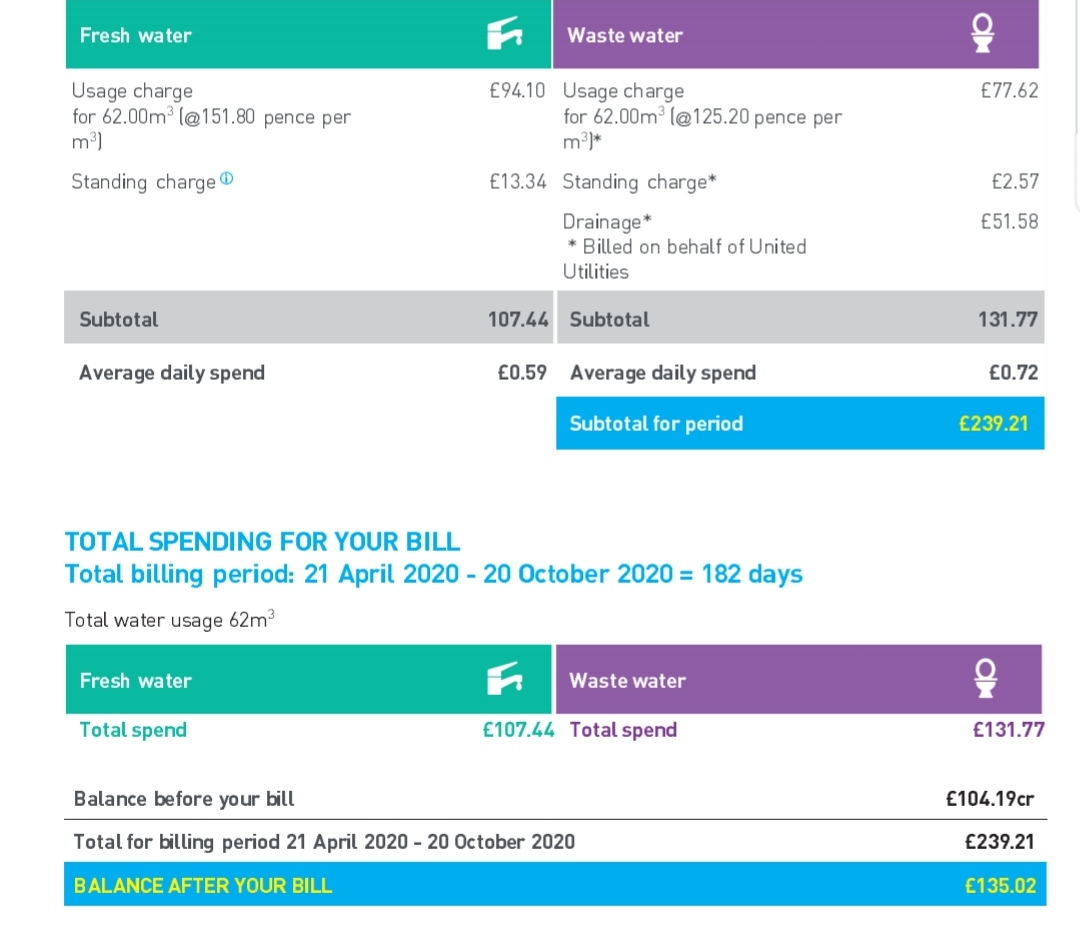1080x930 pixels.
Task: Click the TOTAL SPENDING FOR YOUR BILL heading
Action: pos(262,541)
